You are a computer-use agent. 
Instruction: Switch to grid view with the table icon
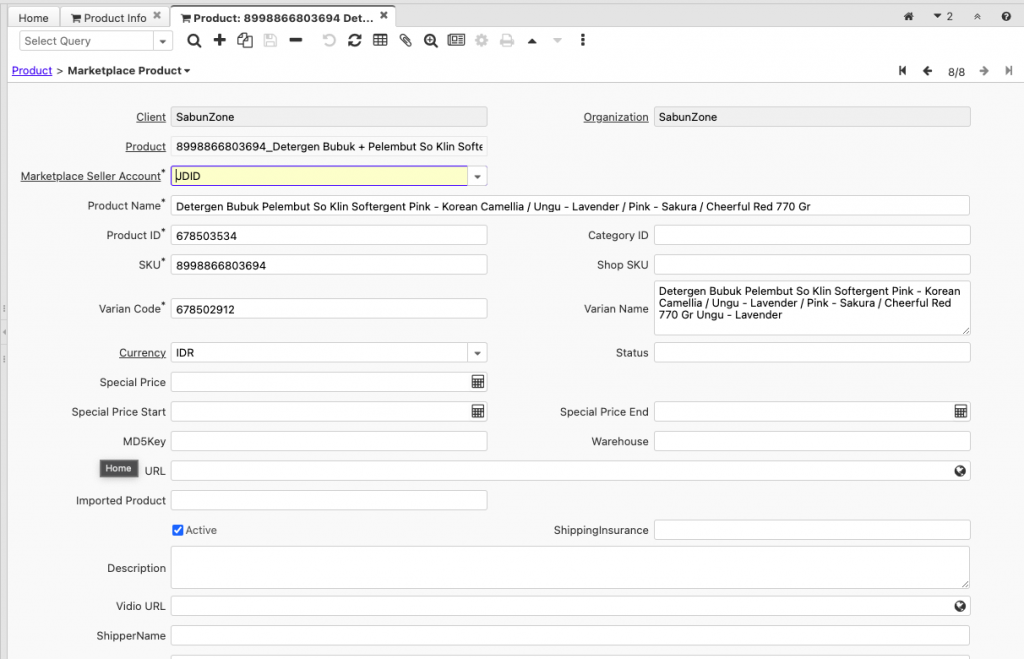(380, 40)
